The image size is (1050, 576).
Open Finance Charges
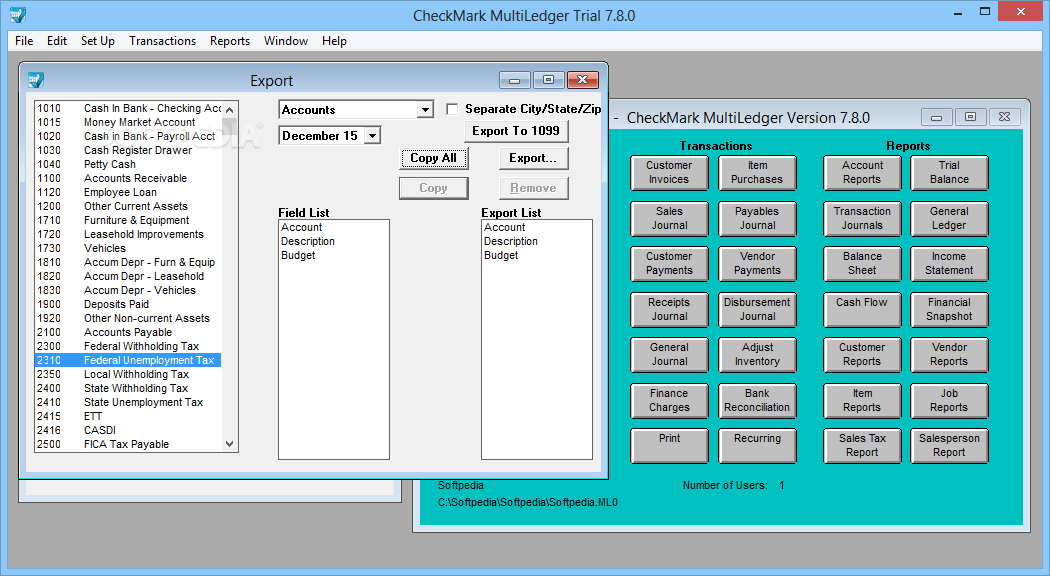coord(669,401)
